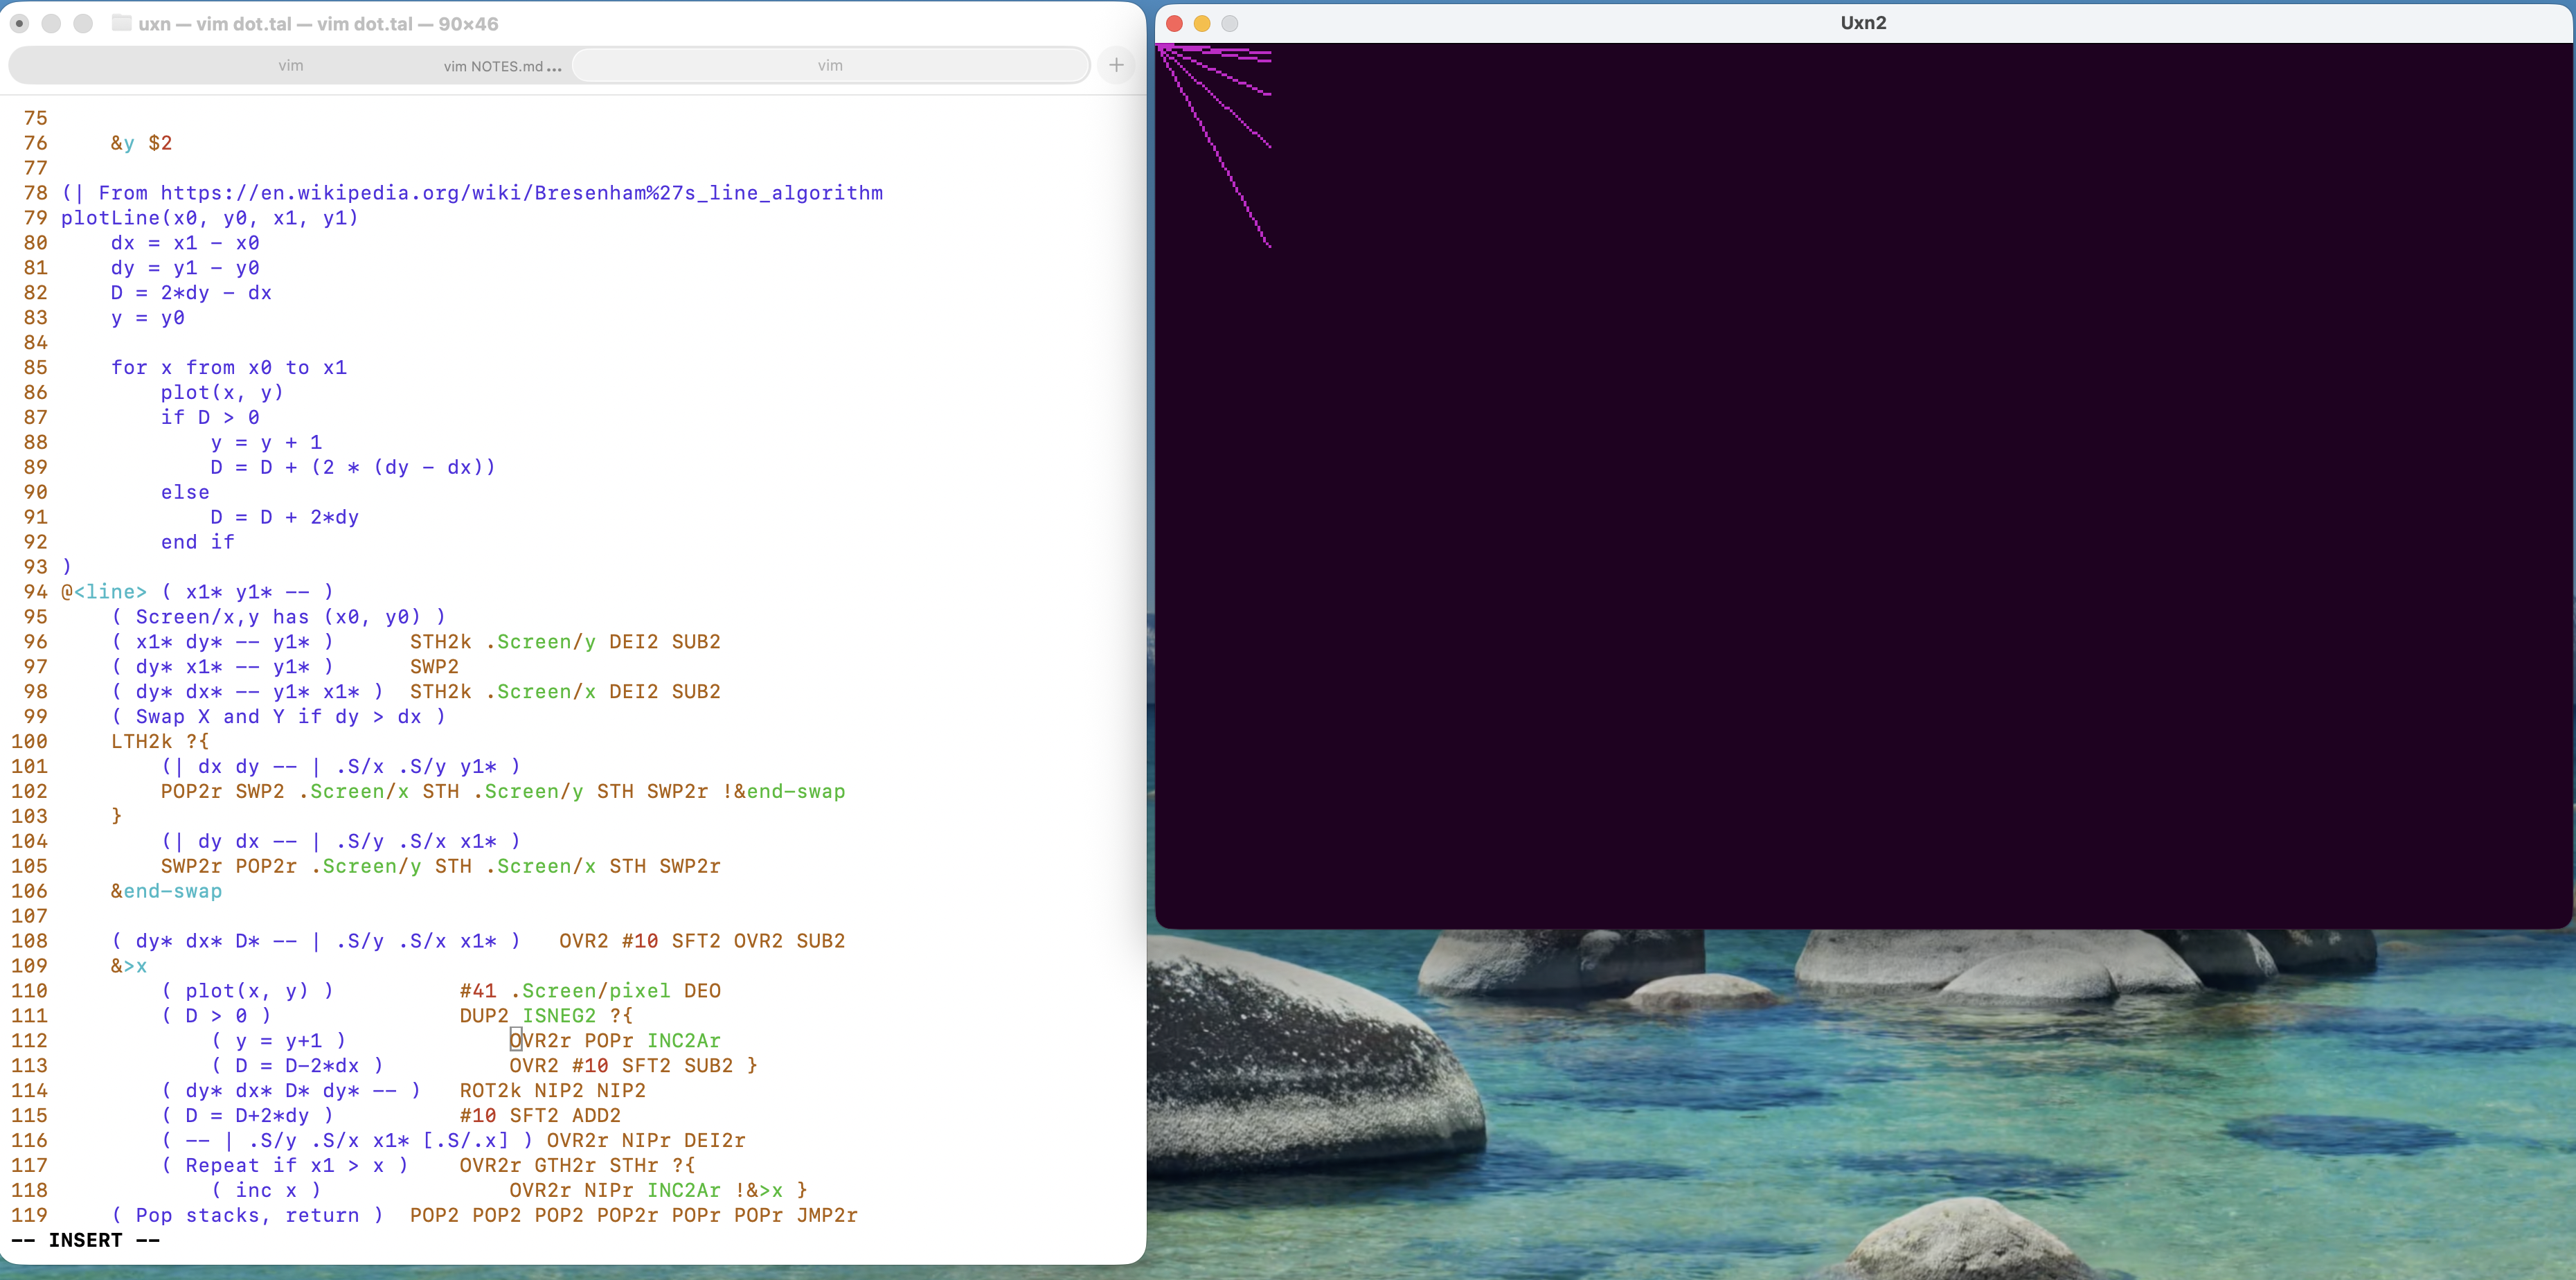Close the Uxn2 emulator window
Image resolution: width=2576 pixels, height=1280 pixels.
tap(1175, 23)
